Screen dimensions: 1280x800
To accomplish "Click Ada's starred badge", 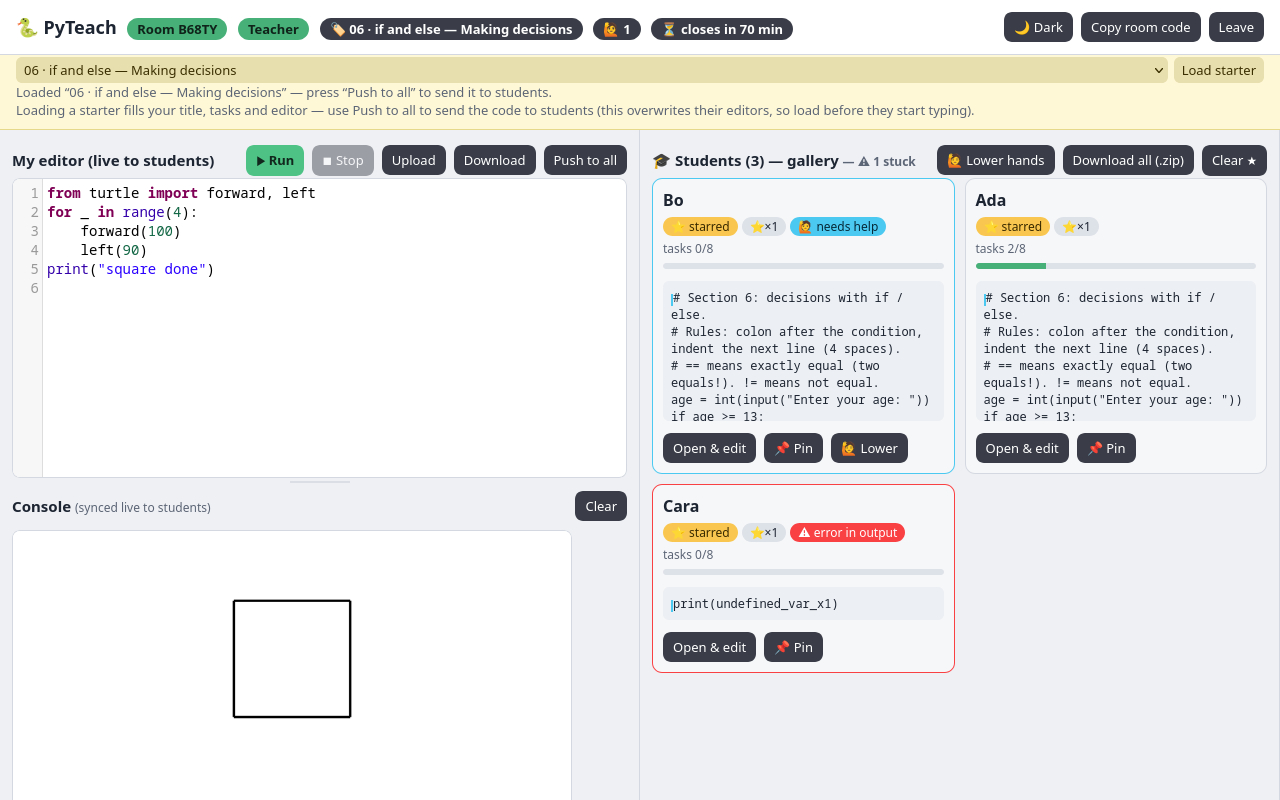I will click(1013, 226).
